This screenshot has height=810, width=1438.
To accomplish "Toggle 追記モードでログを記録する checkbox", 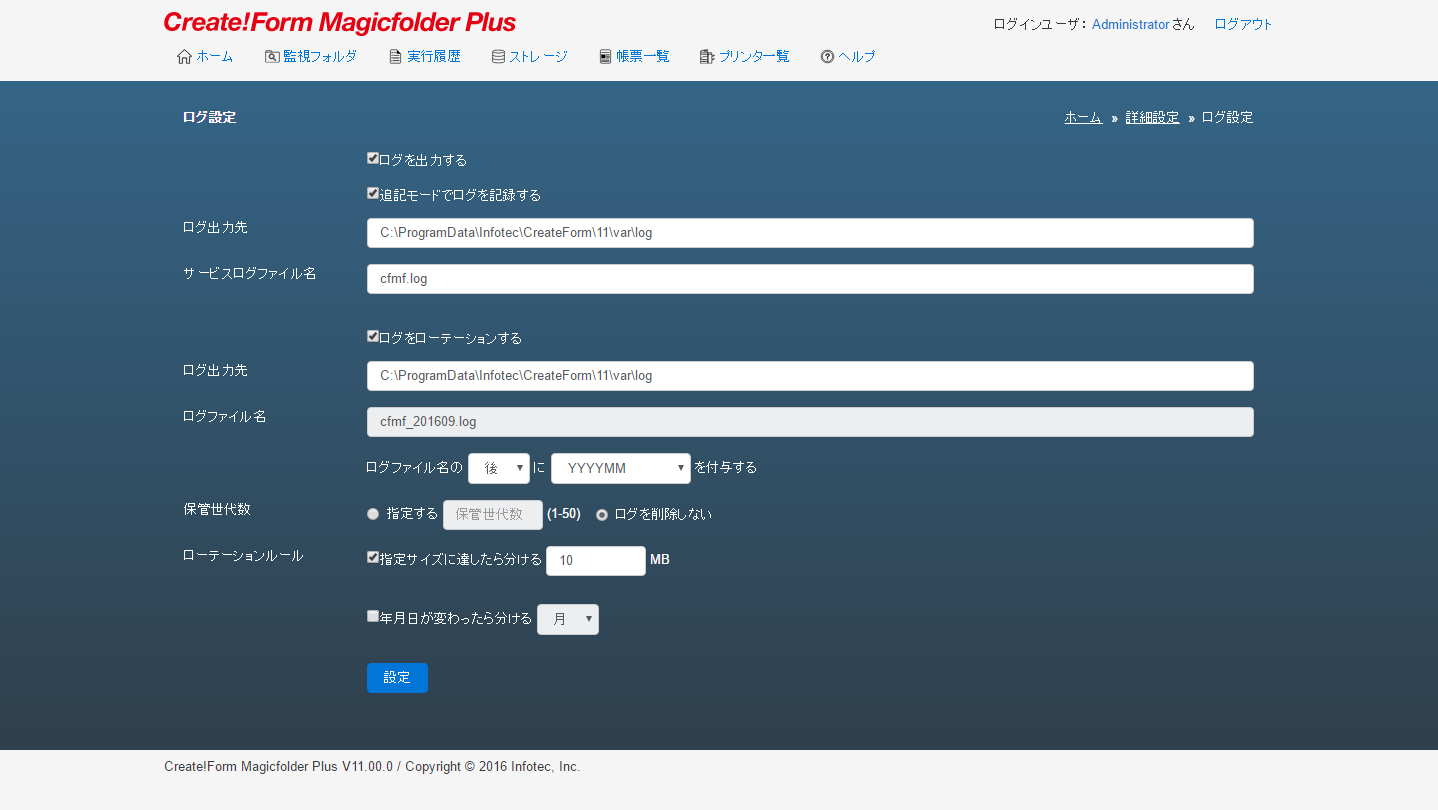I will click(x=373, y=193).
